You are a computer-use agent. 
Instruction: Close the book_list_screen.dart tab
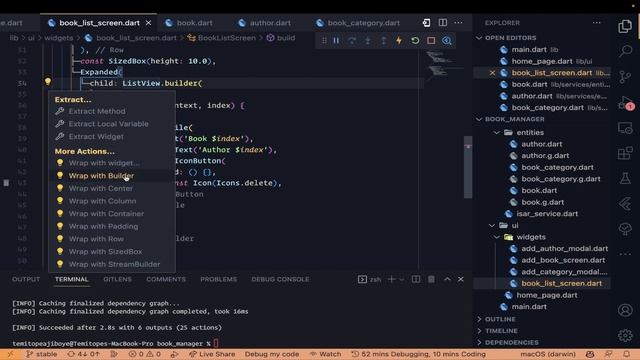pos(148,23)
